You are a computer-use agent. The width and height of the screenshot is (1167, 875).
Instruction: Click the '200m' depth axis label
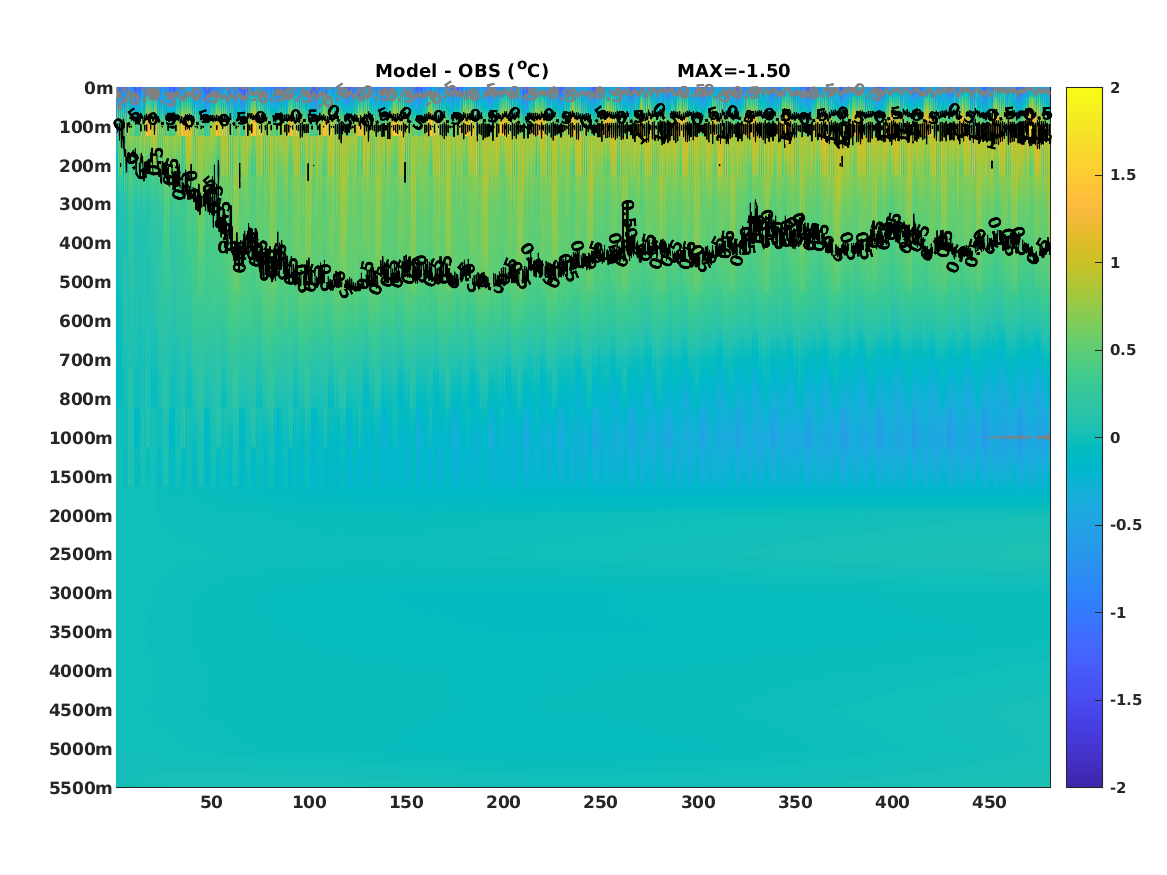(x=86, y=166)
